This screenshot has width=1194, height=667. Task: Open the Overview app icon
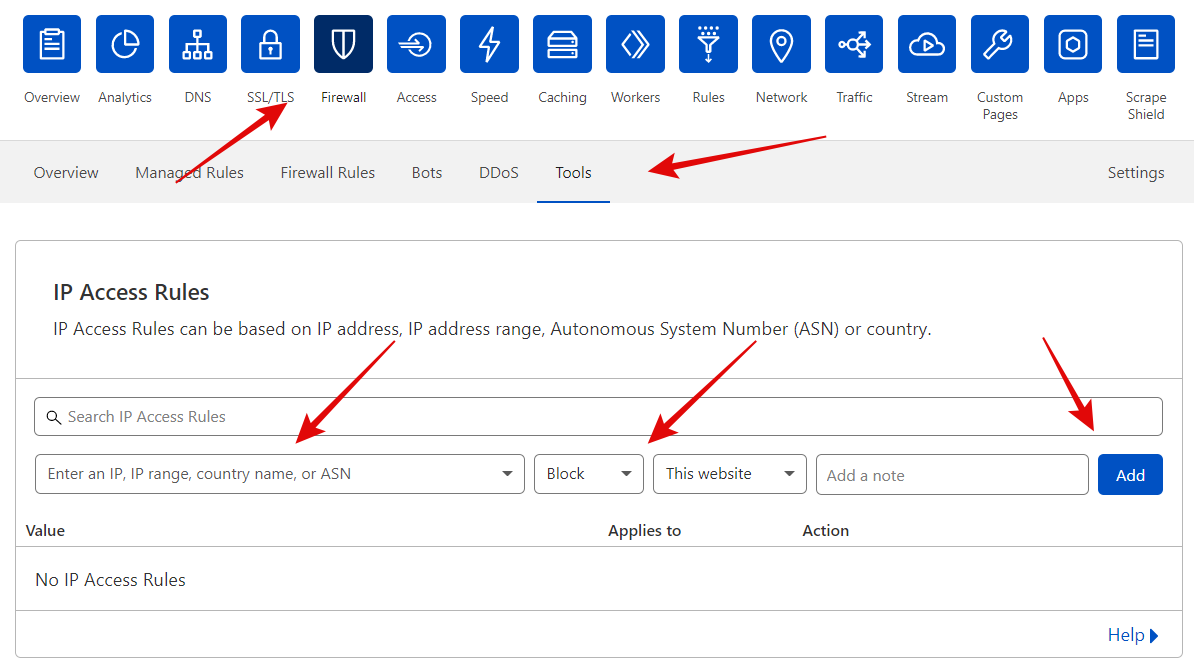point(52,44)
